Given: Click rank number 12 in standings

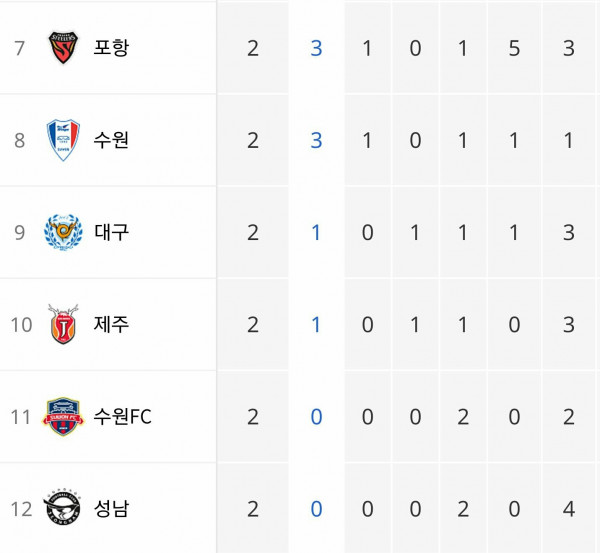Looking at the screenshot, I should coord(21,509).
